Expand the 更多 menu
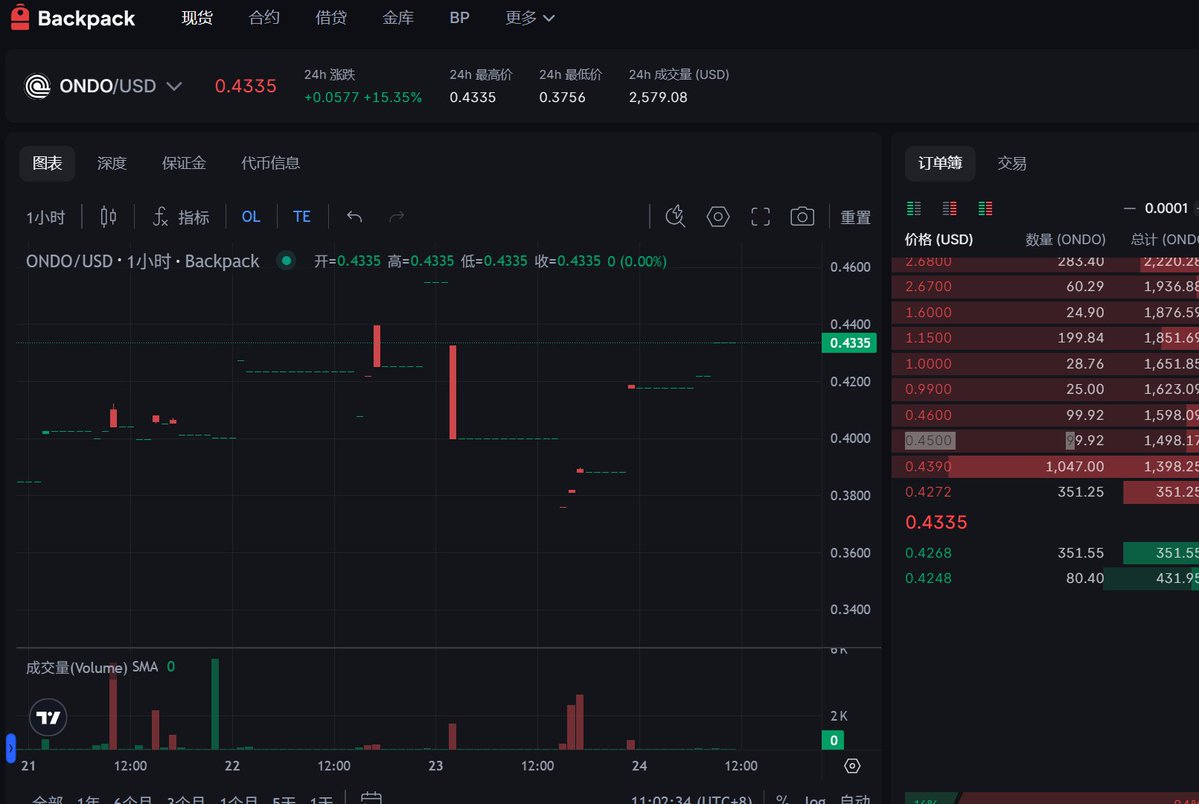 point(530,18)
